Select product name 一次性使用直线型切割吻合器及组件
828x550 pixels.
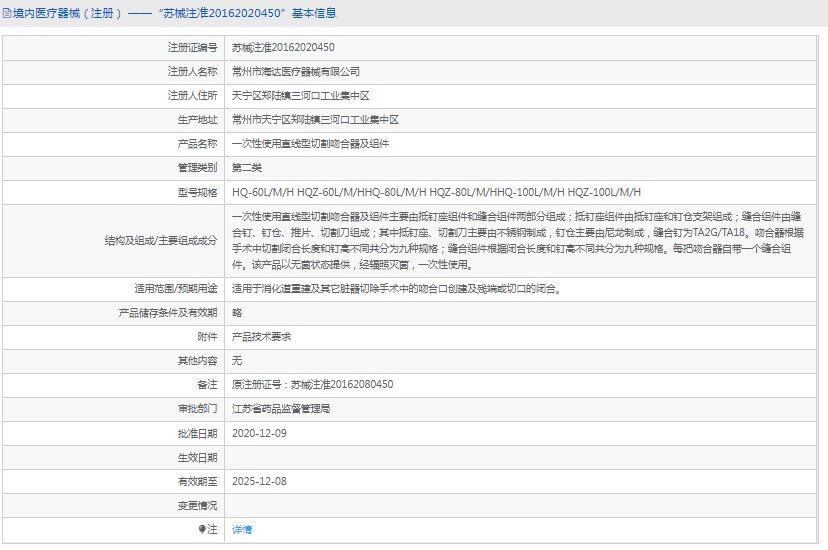310,144
